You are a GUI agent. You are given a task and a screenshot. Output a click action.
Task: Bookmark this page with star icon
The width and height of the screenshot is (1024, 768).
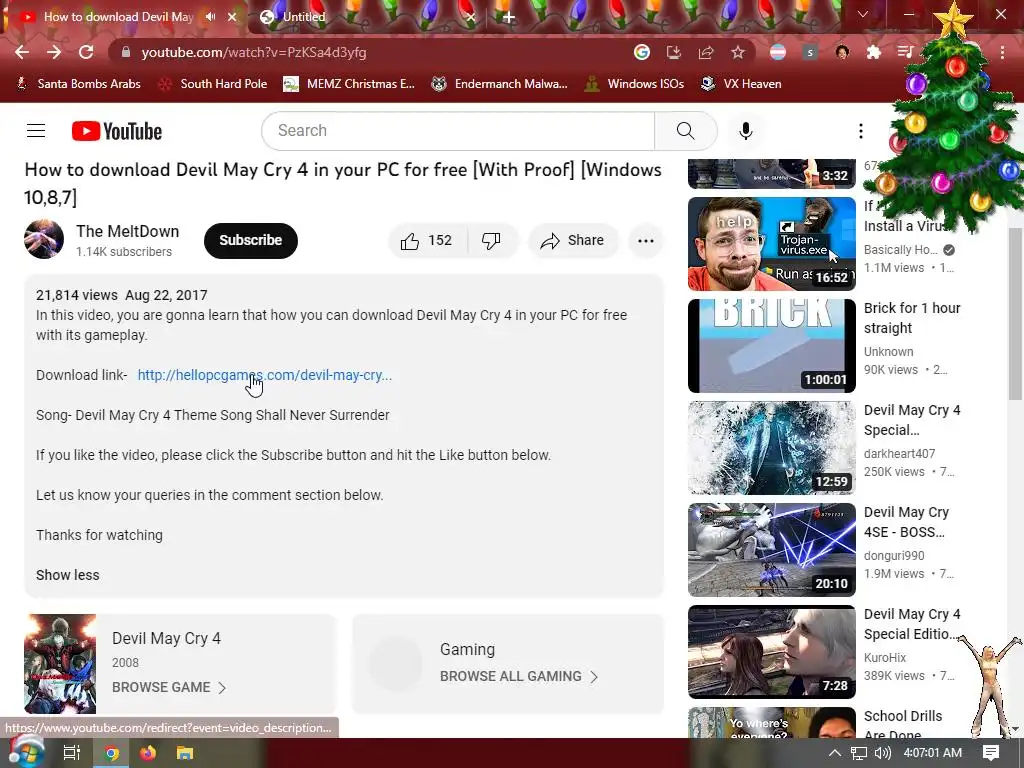pos(738,52)
